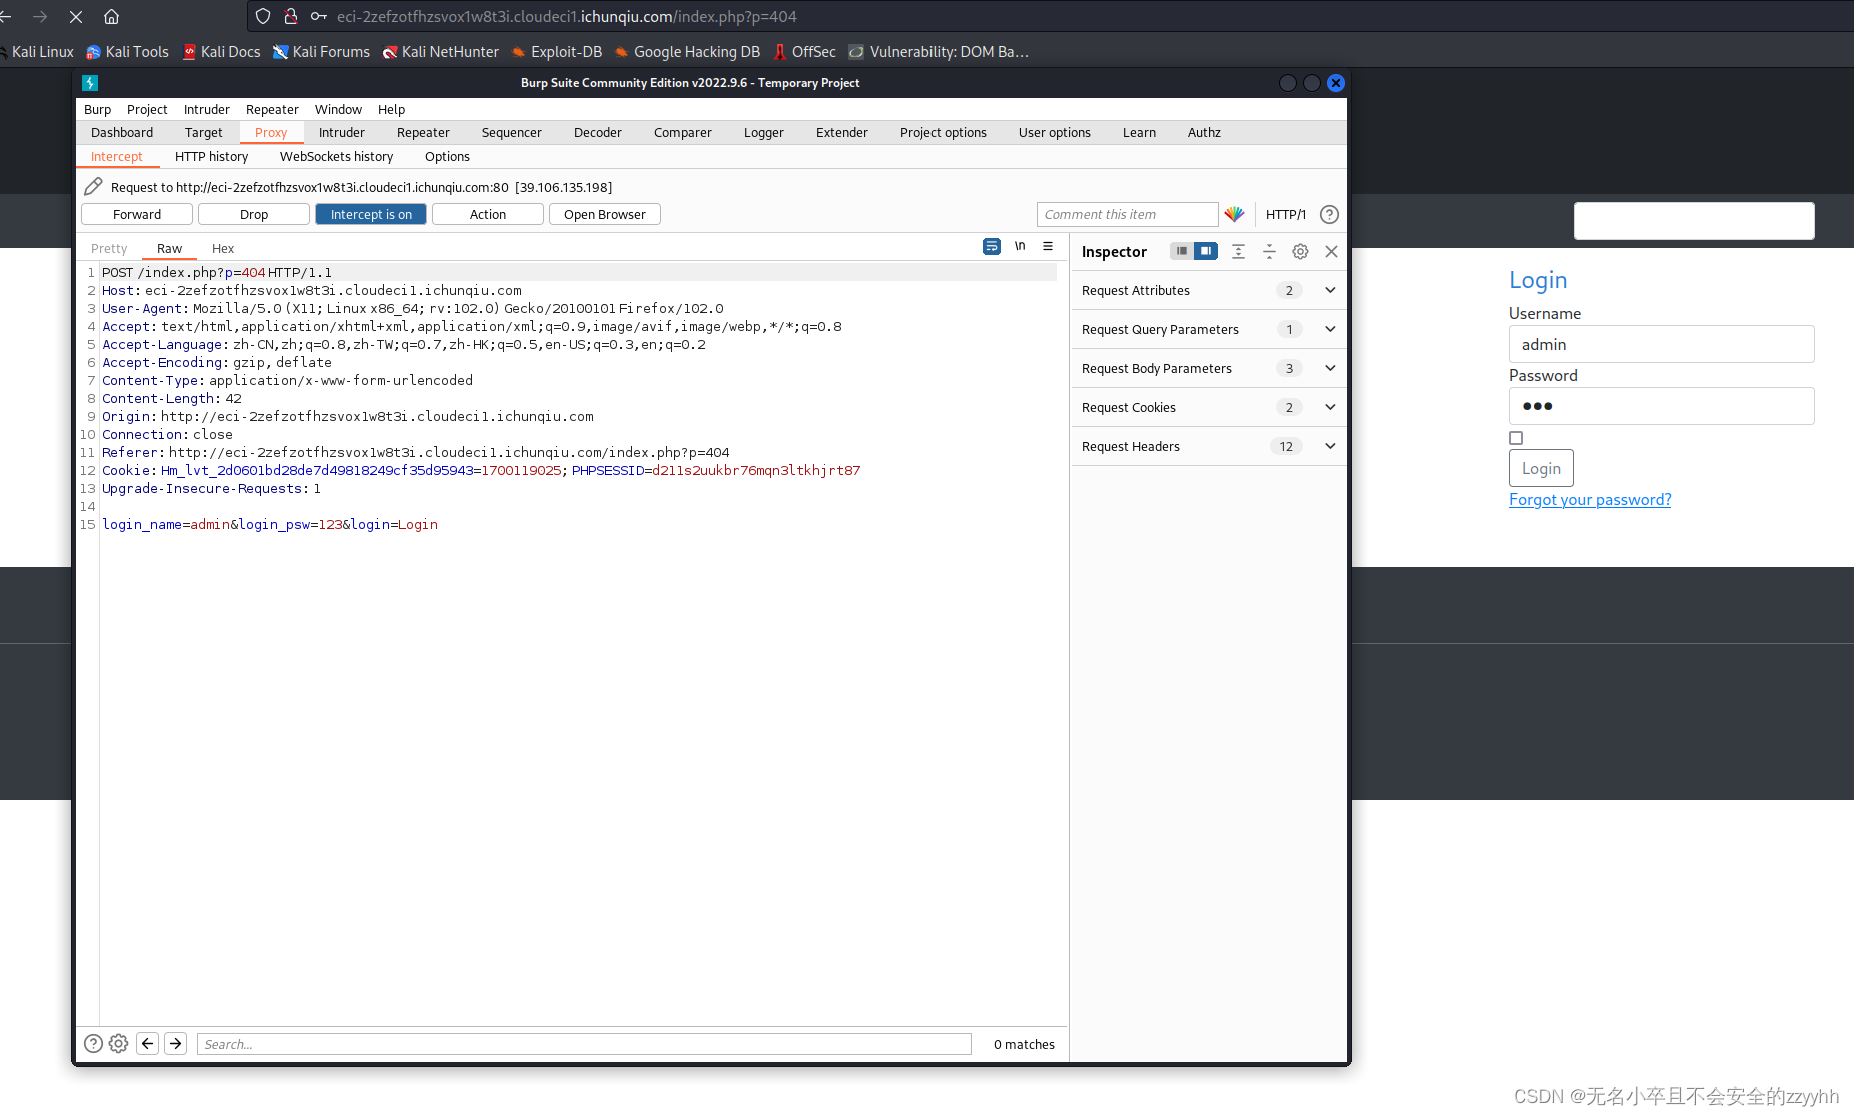Viewport: 1854px width, 1116px height.
Task: Switch to the Decoder tab
Action: click(x=598, y=132)
